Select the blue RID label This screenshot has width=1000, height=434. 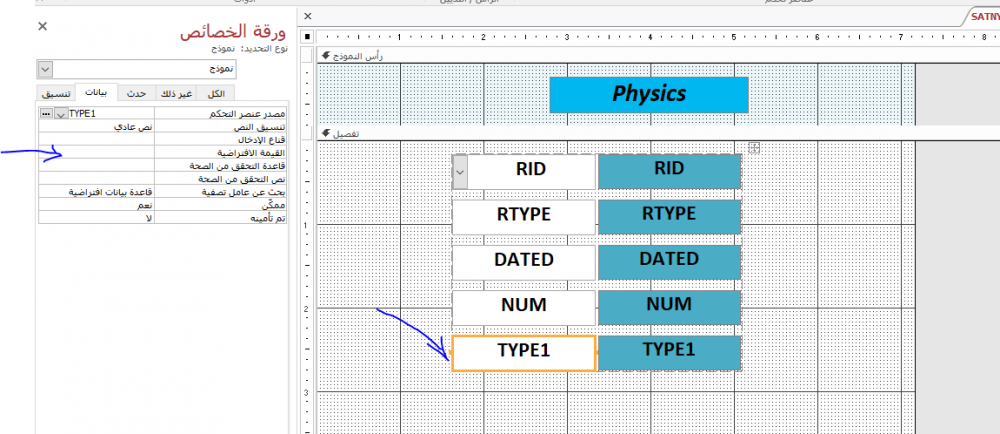(670, 171)
